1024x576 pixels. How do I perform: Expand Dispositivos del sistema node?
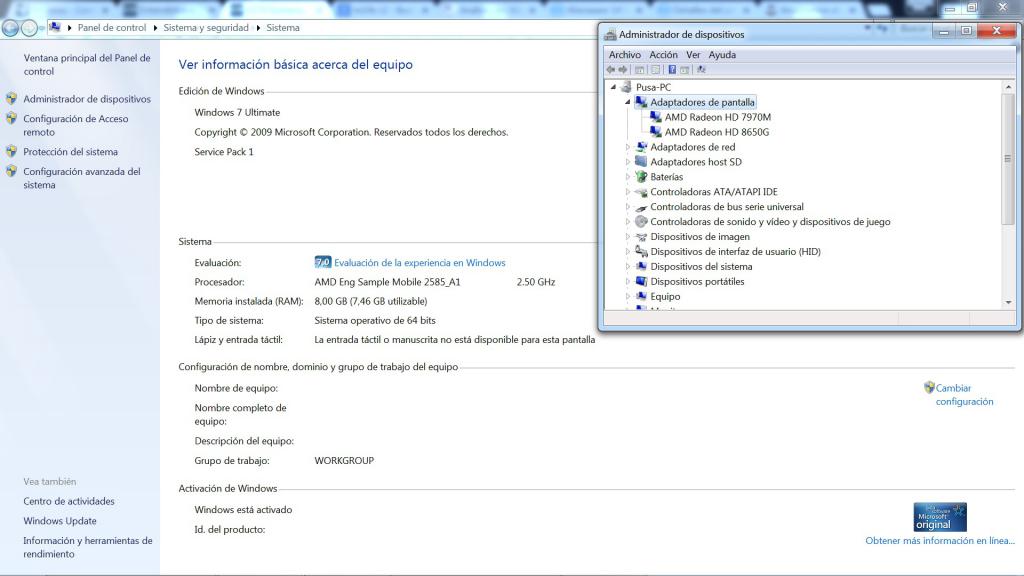coord(628,266)
